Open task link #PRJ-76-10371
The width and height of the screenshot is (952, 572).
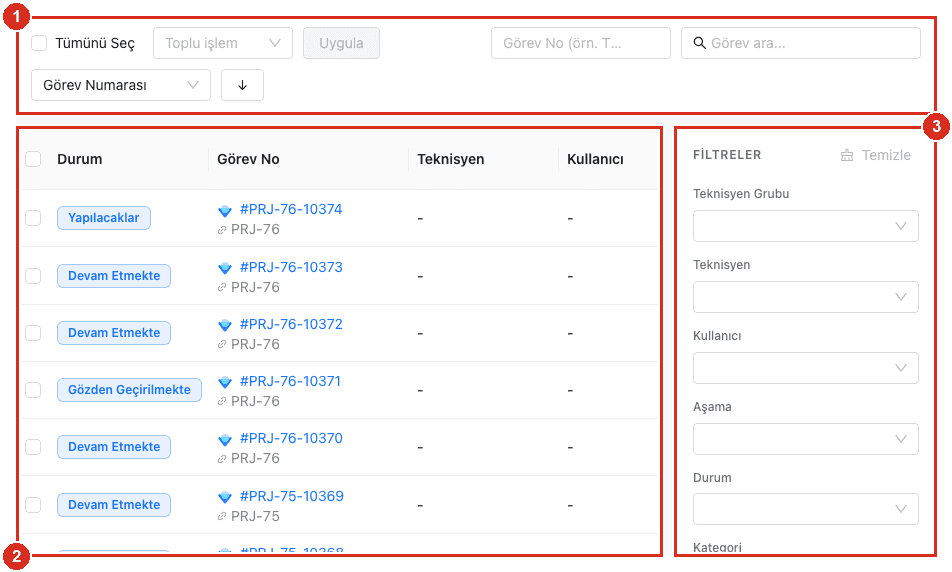(x=290, y=381)
